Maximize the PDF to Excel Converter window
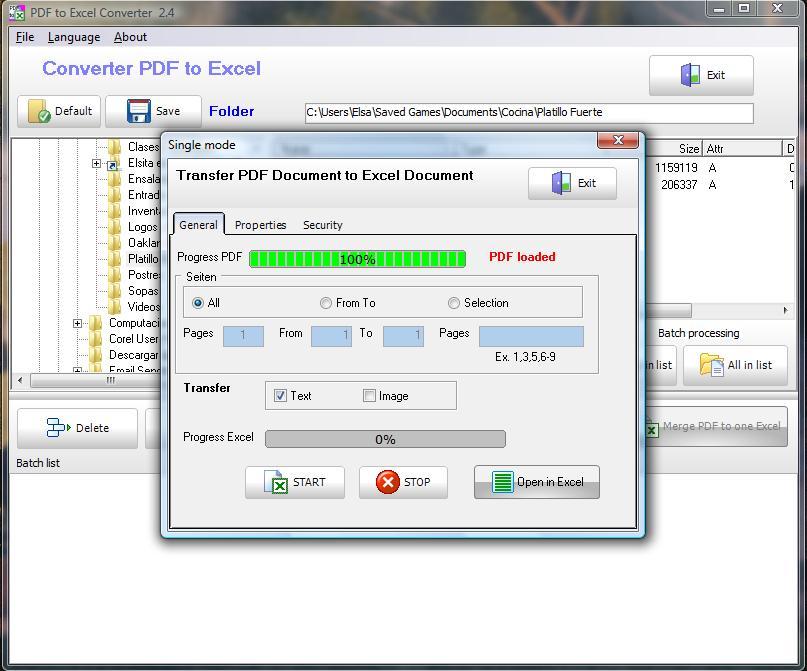Screen dimensions: 807x671 [x=744, y=8]
